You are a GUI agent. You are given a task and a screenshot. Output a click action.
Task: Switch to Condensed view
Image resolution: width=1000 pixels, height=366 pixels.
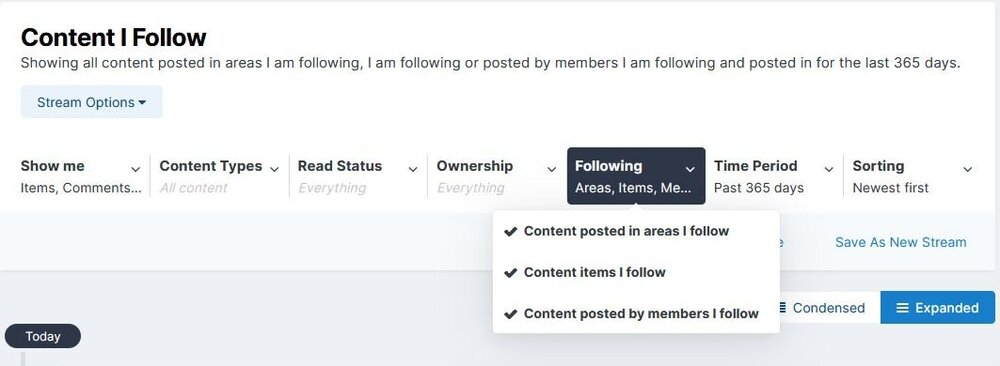pyautogui.click(x=821, y=308)
